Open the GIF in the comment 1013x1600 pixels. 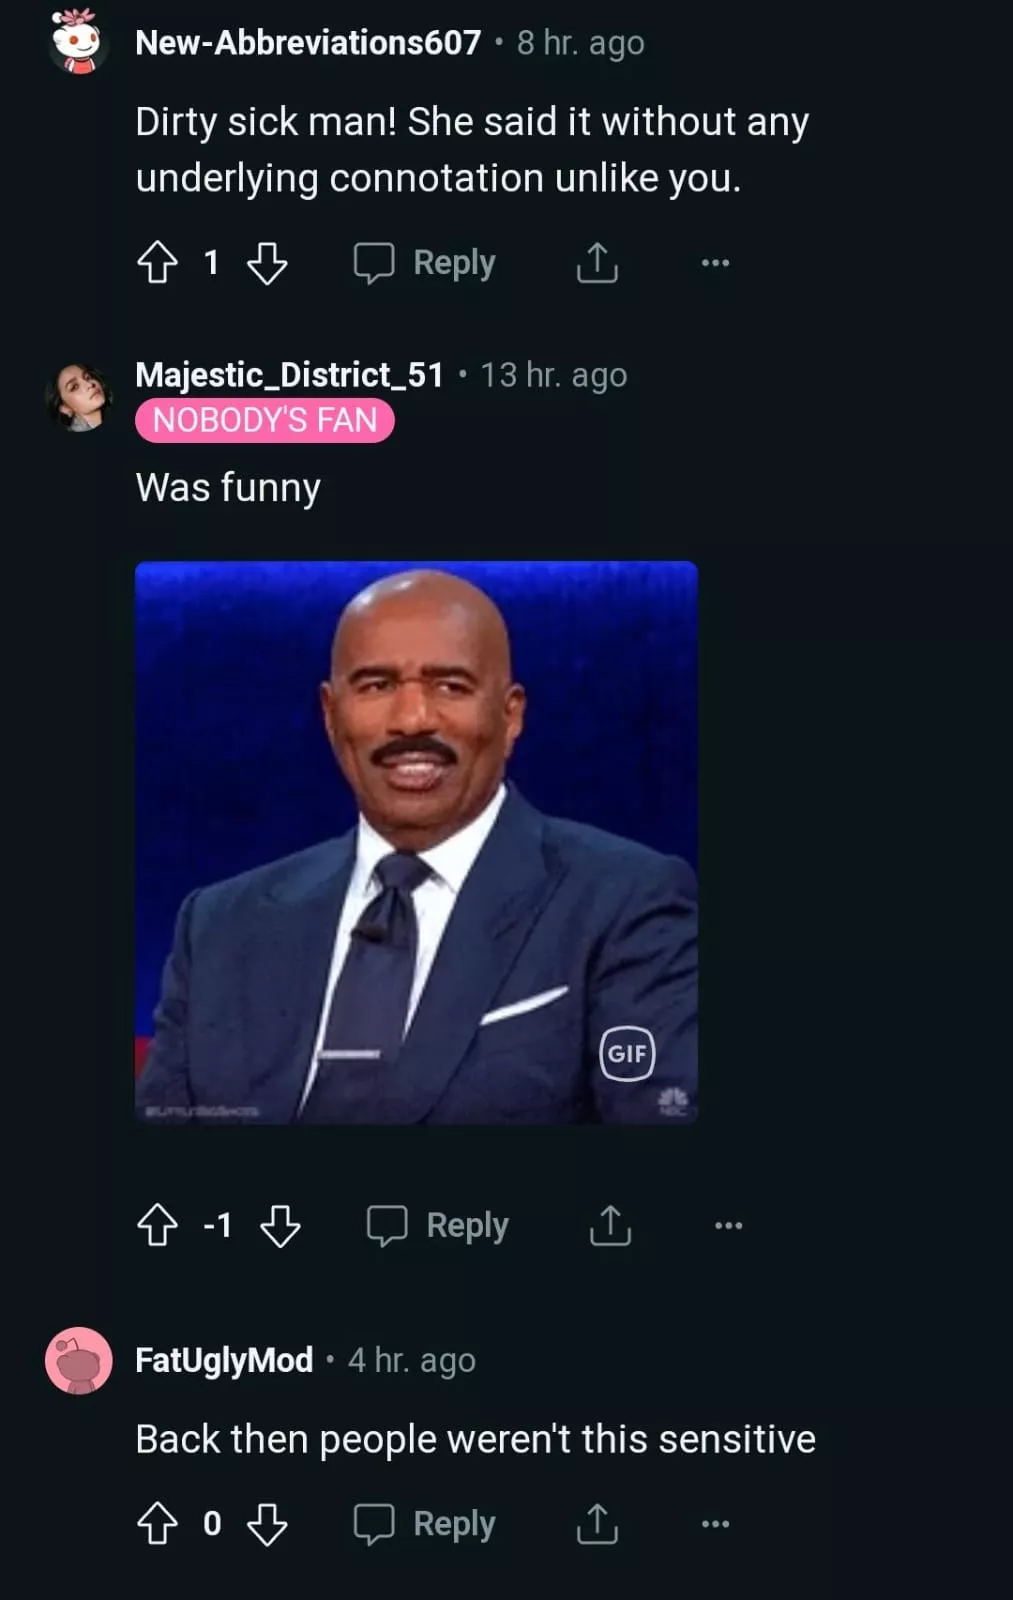[416, 842]
